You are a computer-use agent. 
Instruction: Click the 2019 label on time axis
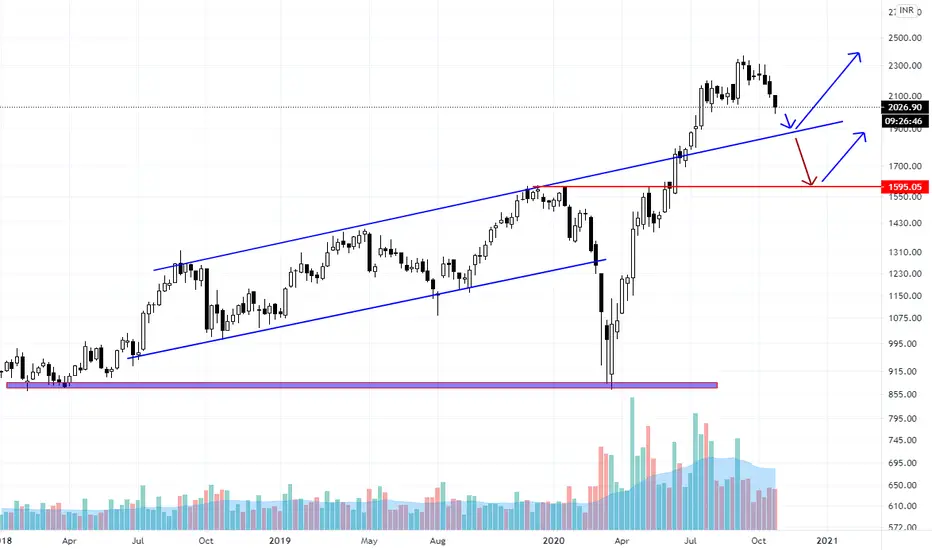pos(279,540)
